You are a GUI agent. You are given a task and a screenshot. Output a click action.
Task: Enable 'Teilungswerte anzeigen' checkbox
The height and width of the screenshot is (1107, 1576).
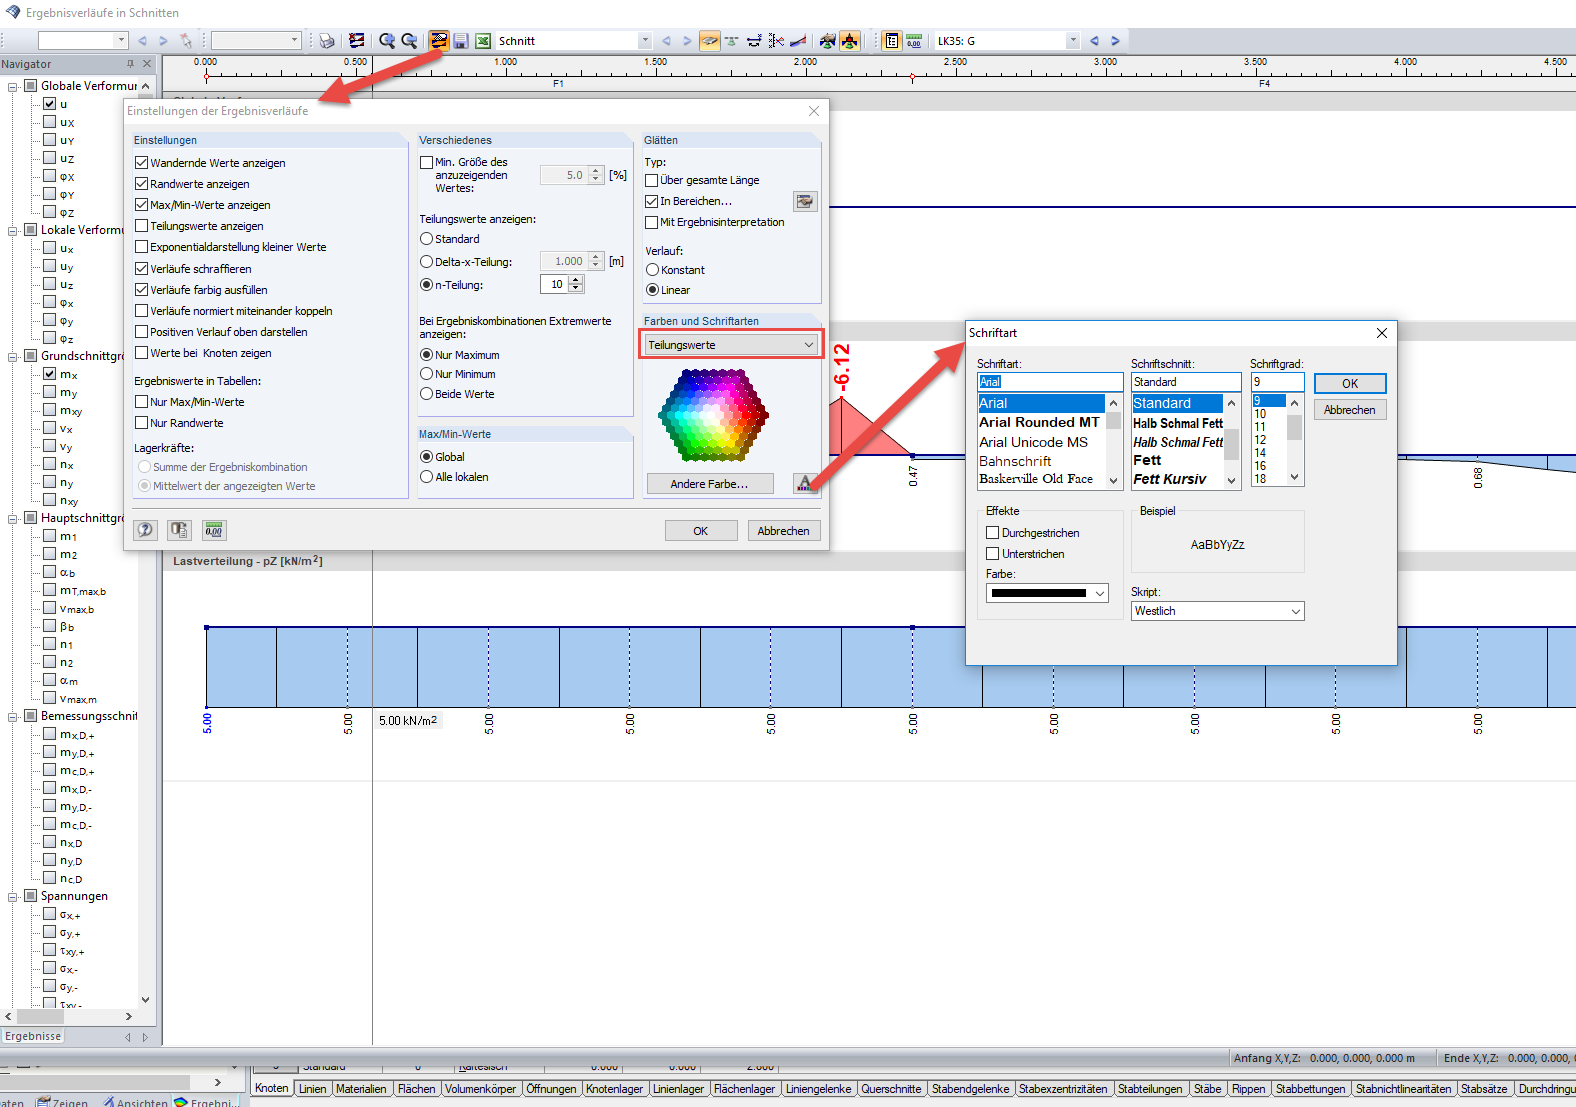coord(142,226)
